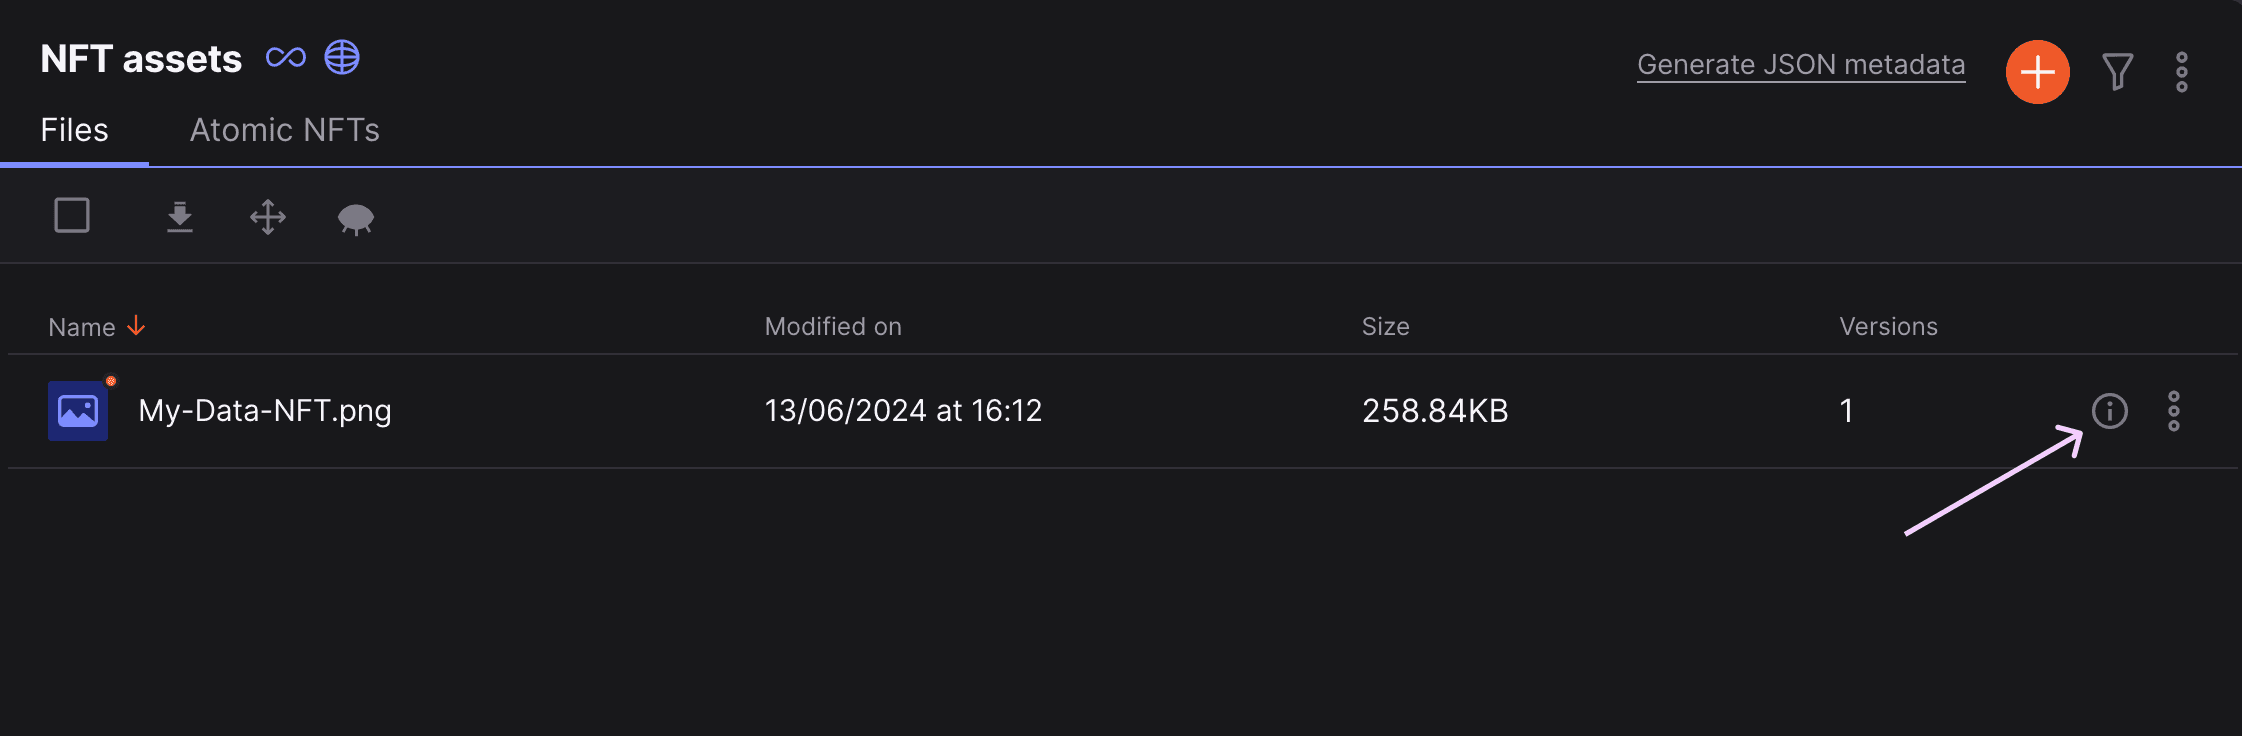The height and width of the screenshot is (736, 2242).
Task: Select the Files tab
Action: (74, 130)
